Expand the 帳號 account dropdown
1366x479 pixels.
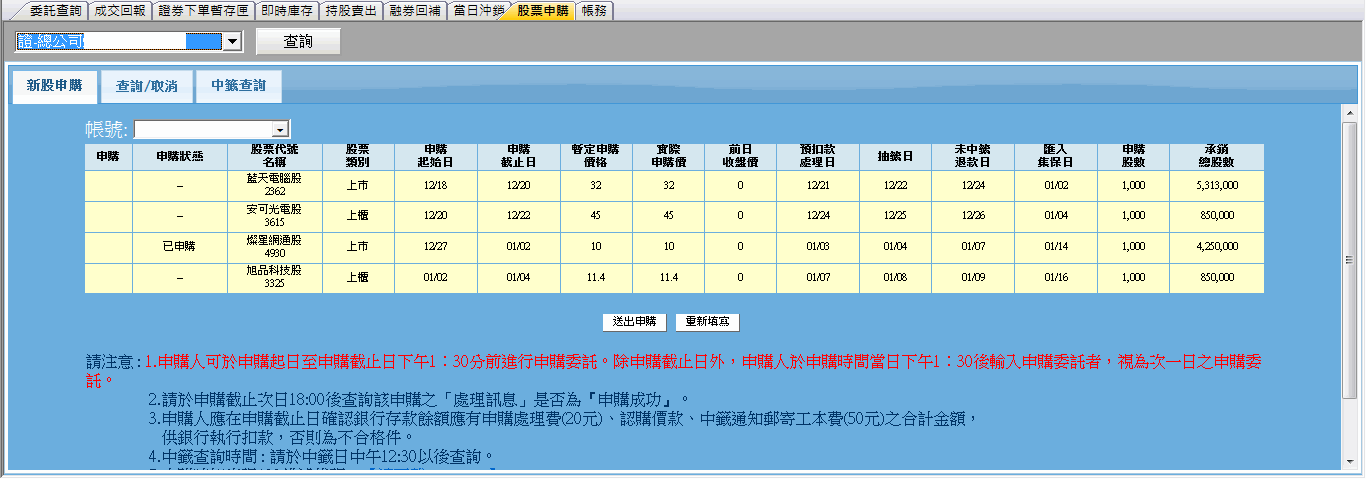coord(280,130)
